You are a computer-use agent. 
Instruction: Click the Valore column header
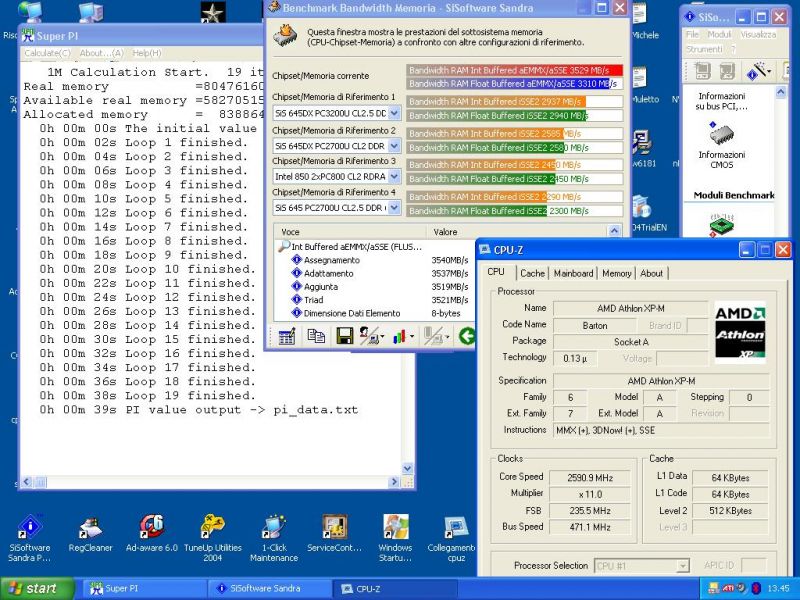(x=517, y=232)
